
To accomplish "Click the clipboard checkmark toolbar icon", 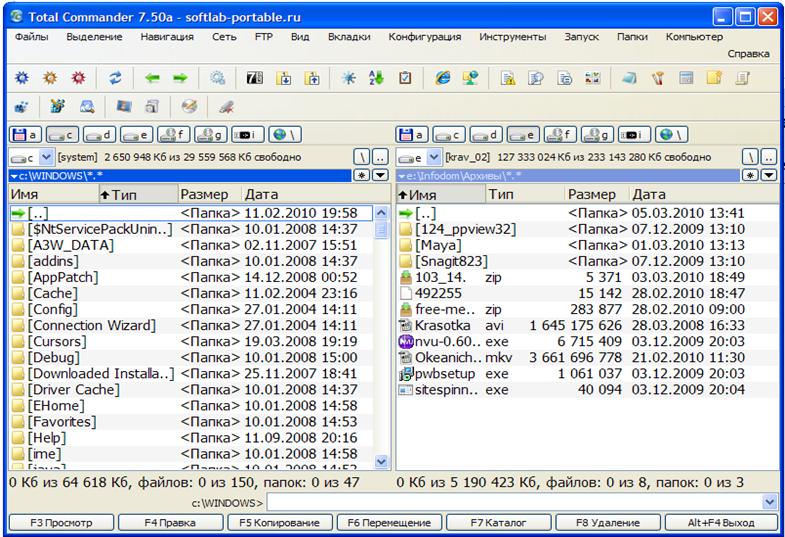I will click(405, 78).
